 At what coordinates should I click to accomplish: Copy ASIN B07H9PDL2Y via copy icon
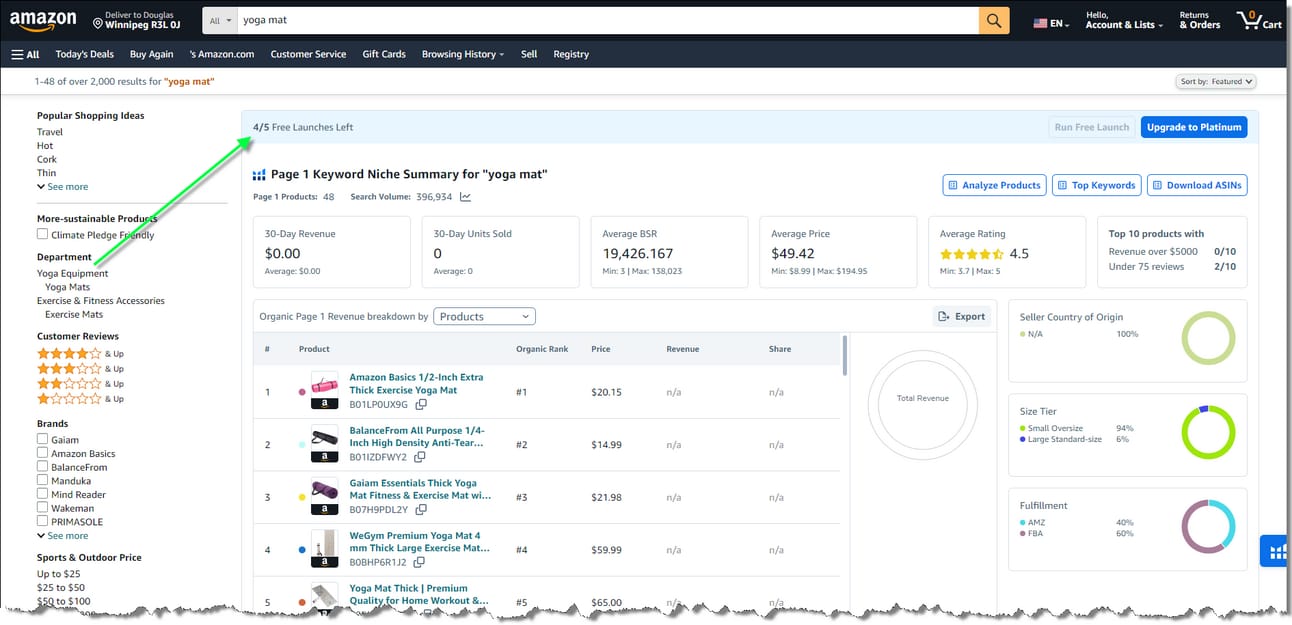(x=421, y=509)
